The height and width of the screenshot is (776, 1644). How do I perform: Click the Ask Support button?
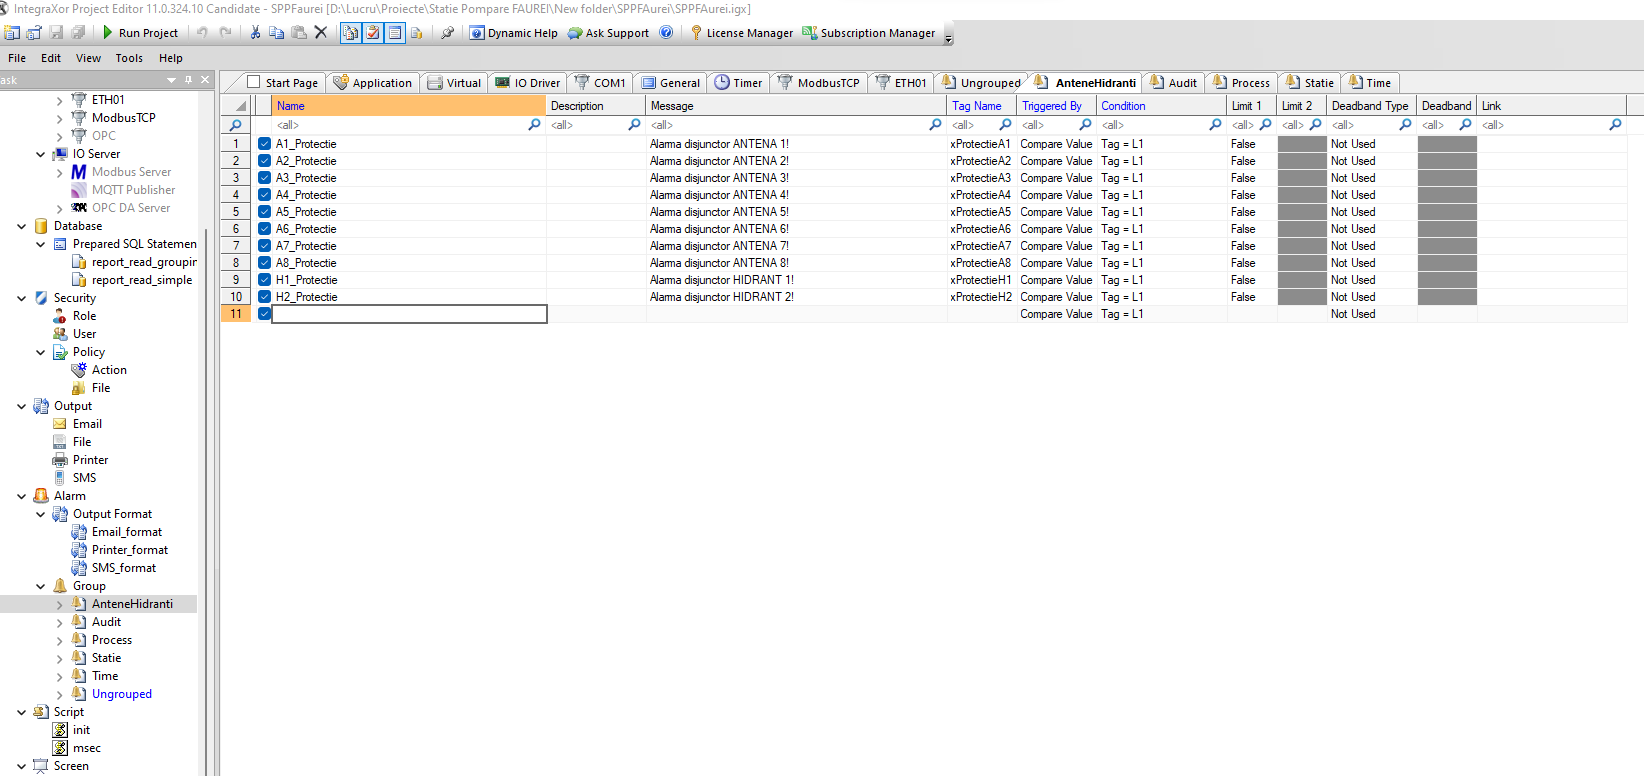[x=608, y=33]
